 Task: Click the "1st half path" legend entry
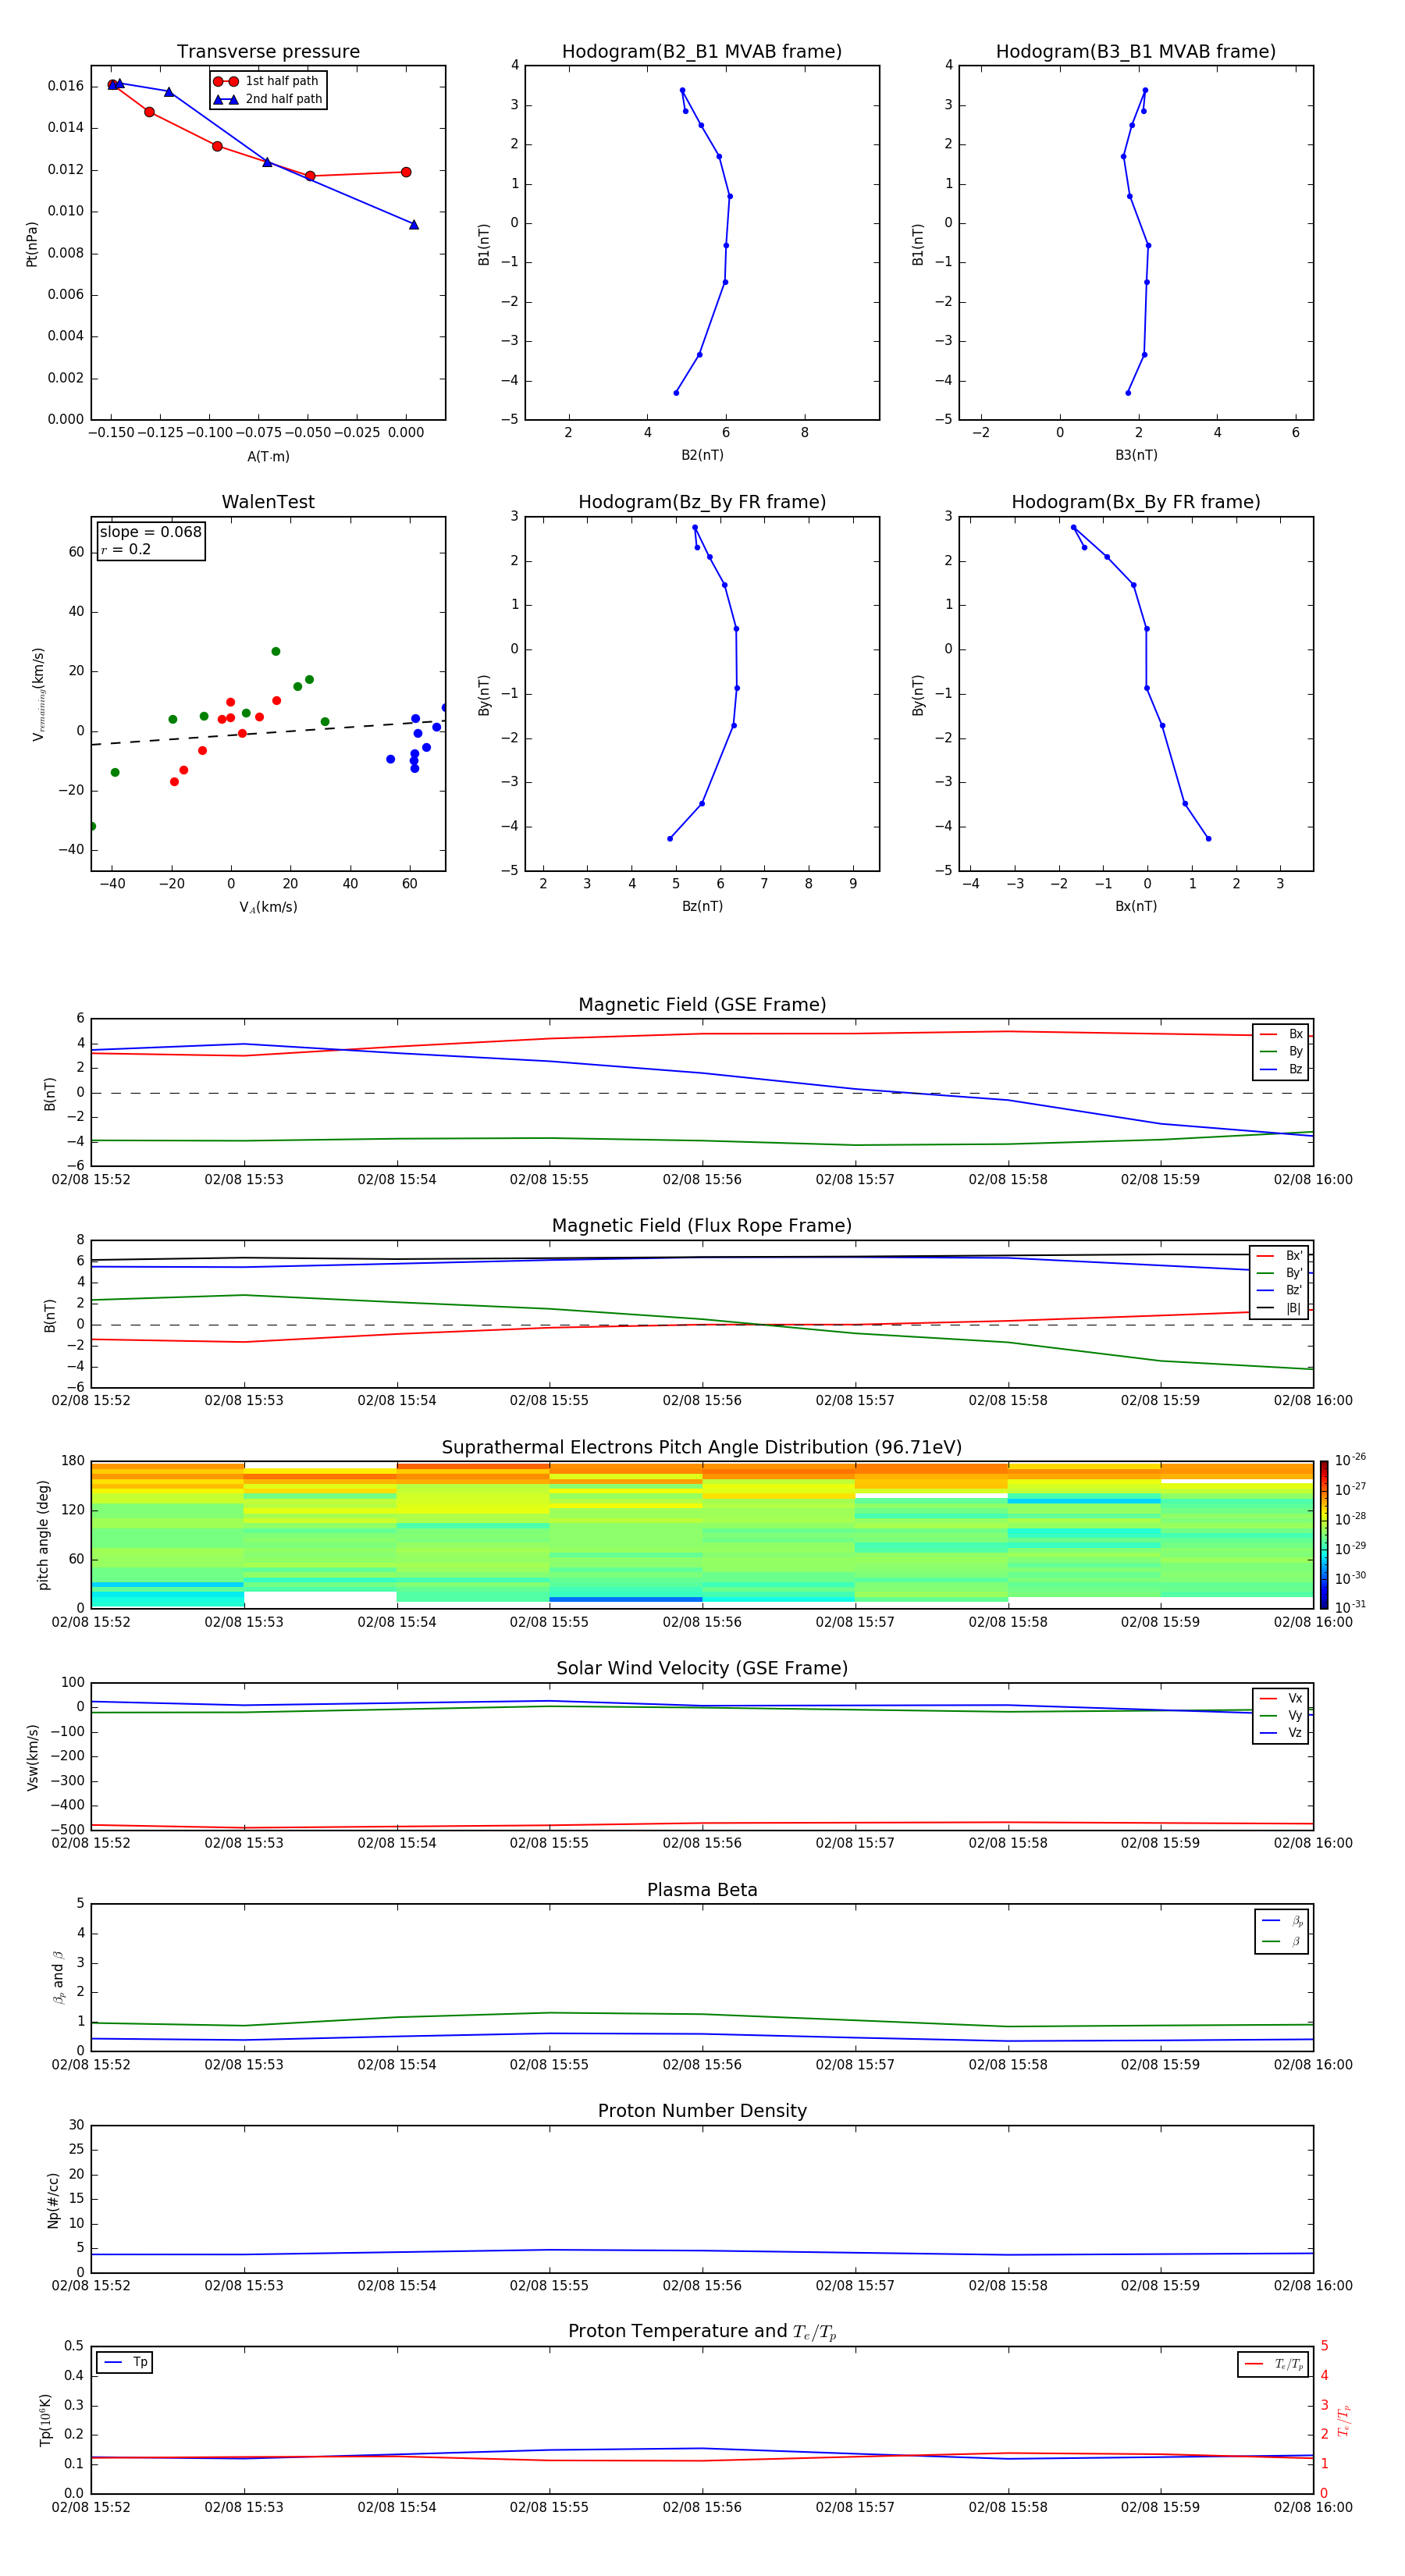coord(267,81)
